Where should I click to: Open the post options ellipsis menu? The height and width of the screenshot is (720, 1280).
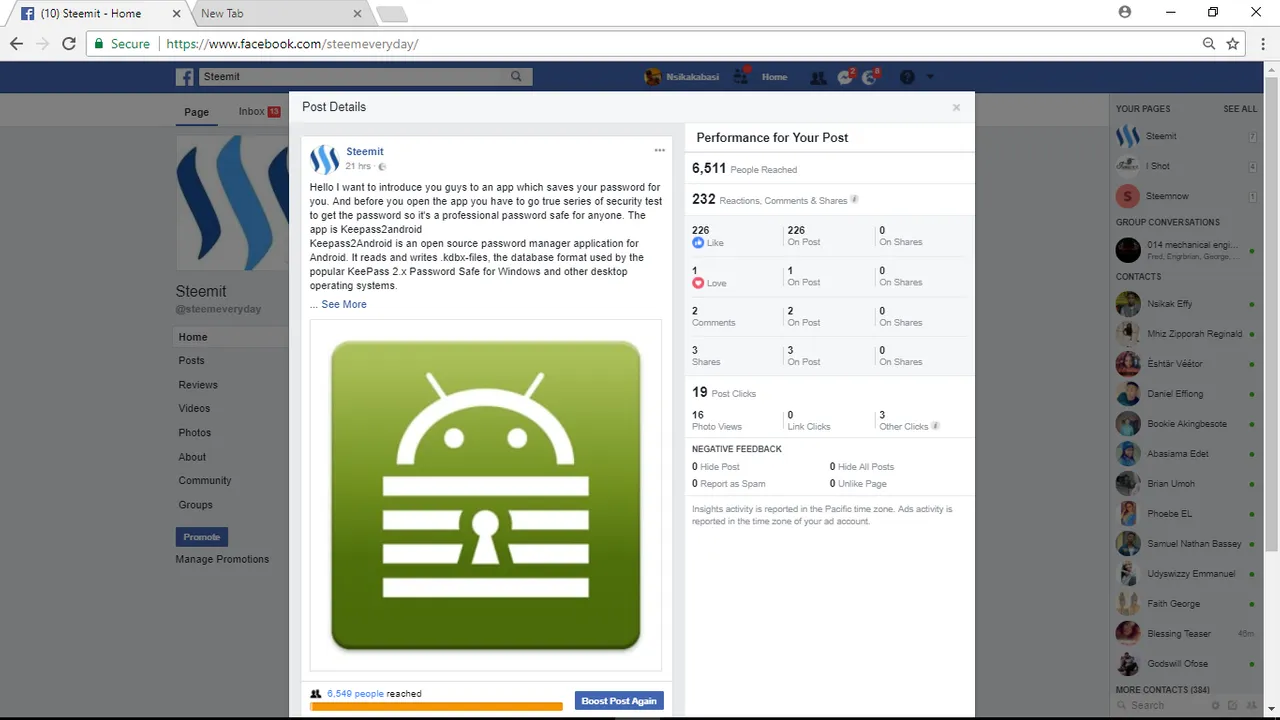[x=660, y=150]
